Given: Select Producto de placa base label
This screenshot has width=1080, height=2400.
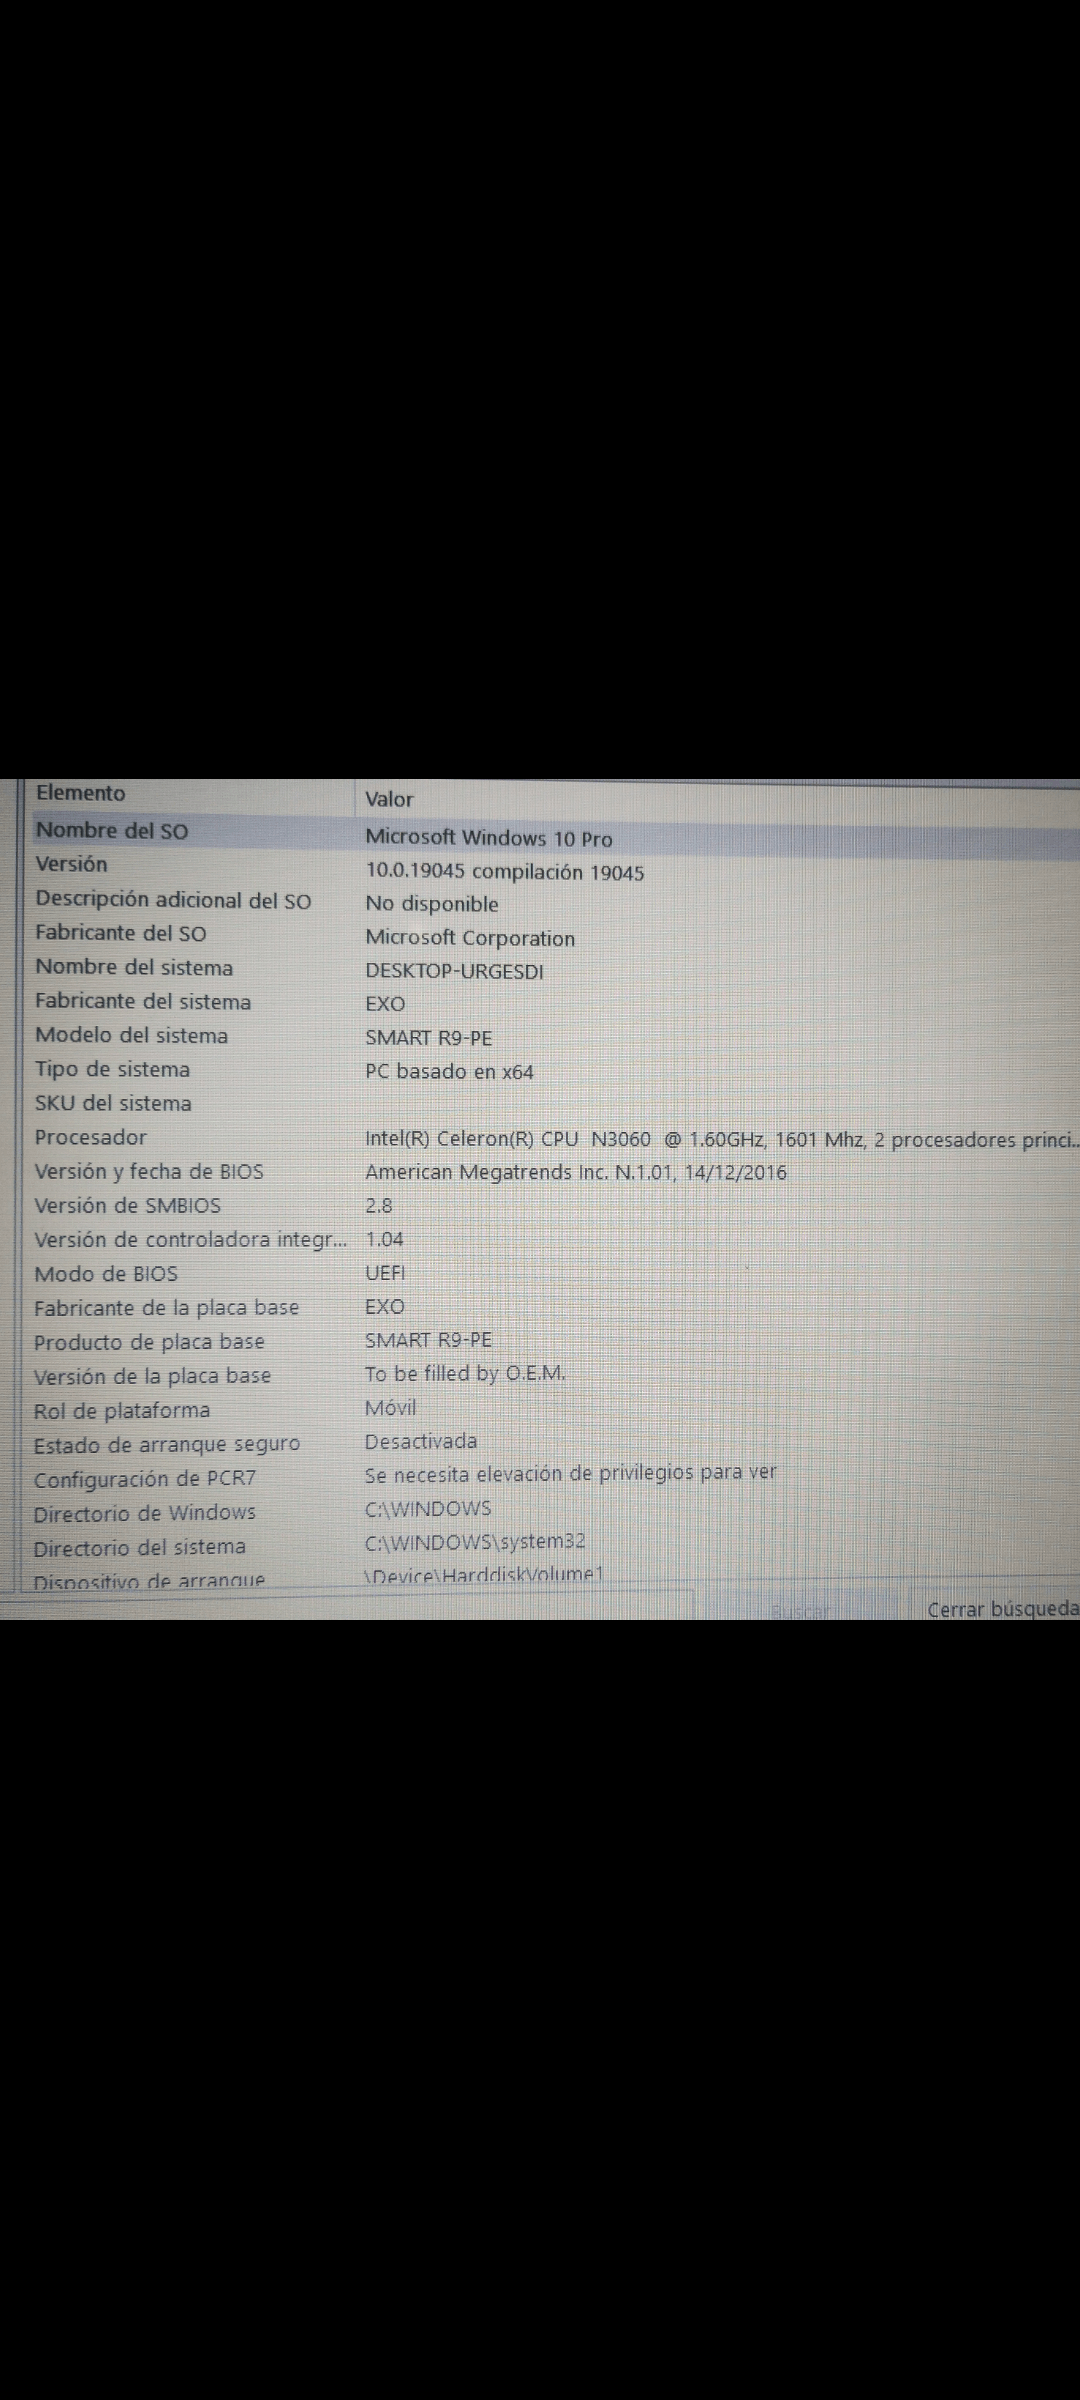Looking at the screenshot, I should [150, 1342].
